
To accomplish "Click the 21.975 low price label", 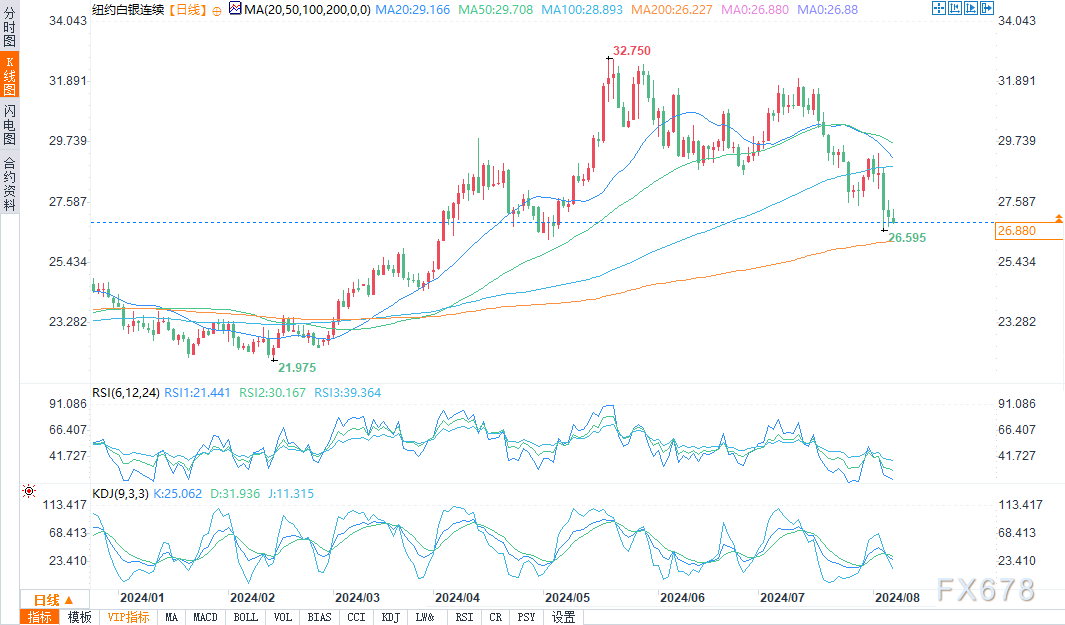I will pos(297,368).
